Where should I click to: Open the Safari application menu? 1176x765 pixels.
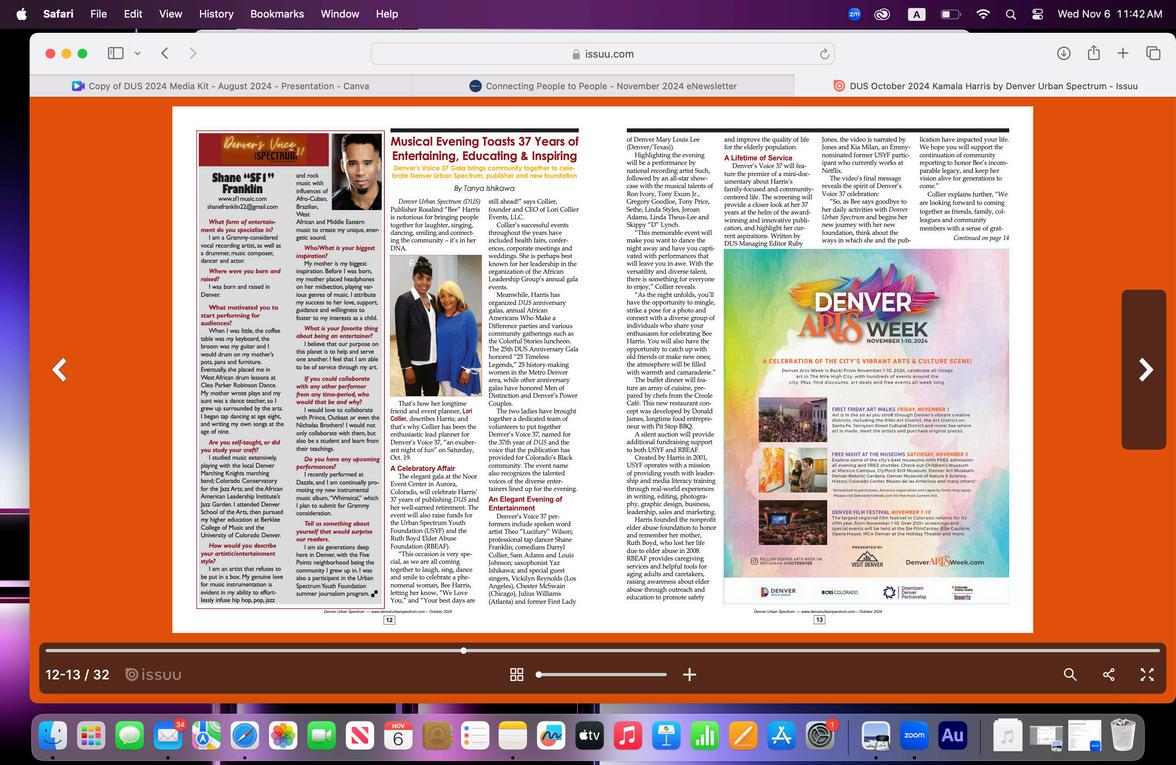coord(58,14)
